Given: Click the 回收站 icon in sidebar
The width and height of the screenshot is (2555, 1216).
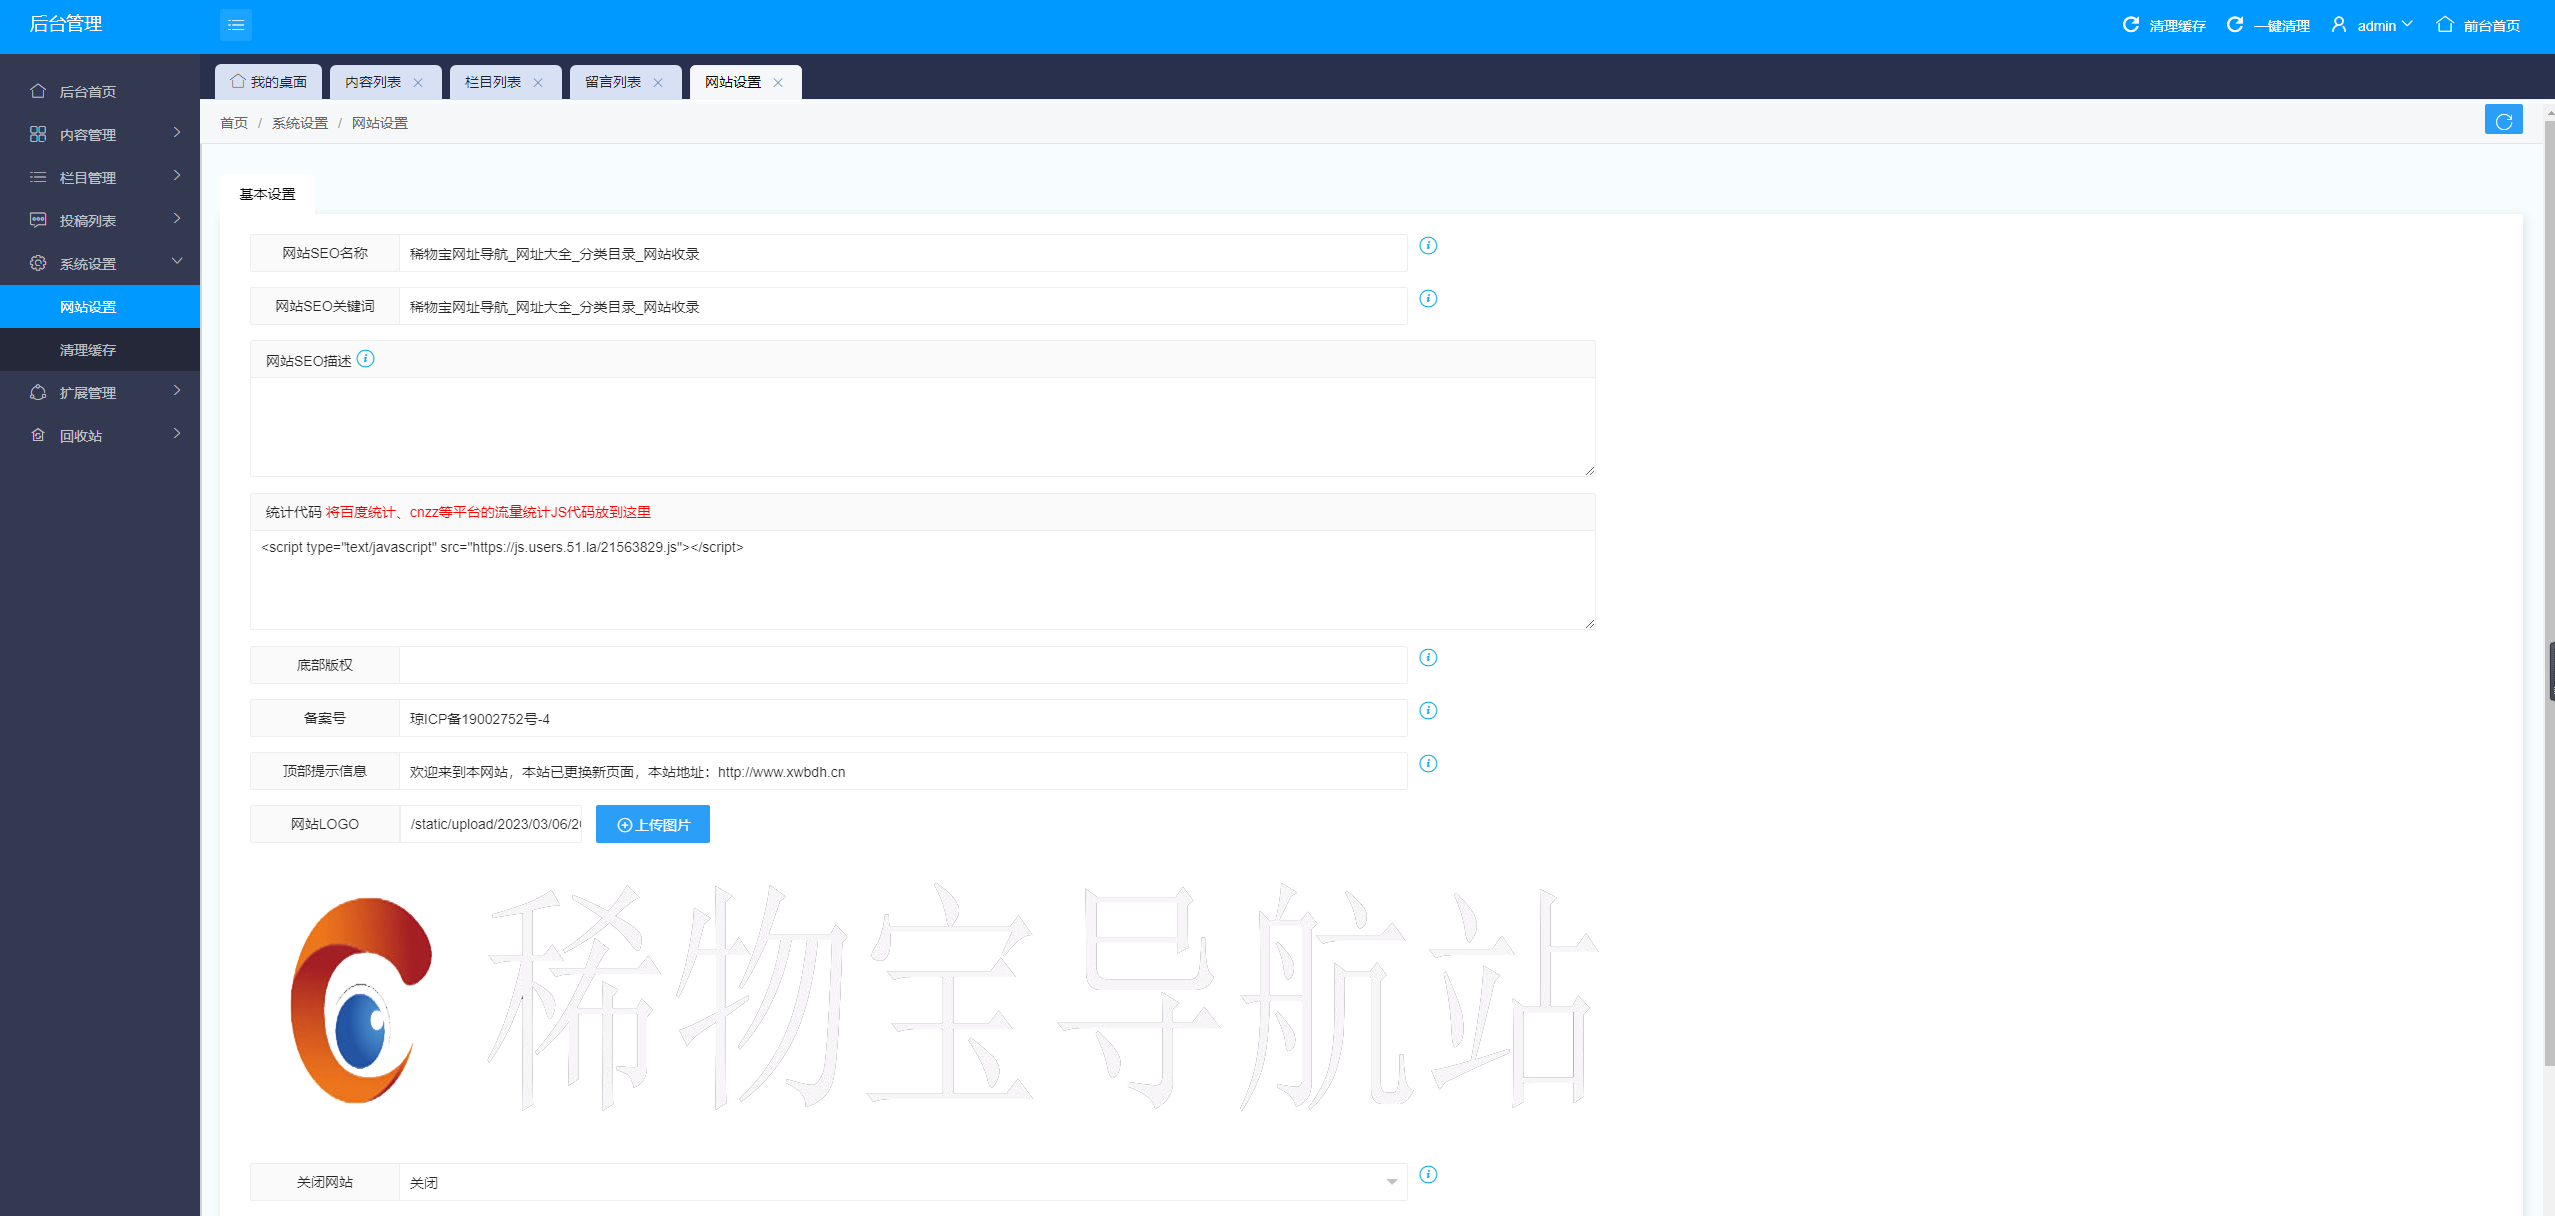Looking at the screenshot, I should 38,435.
